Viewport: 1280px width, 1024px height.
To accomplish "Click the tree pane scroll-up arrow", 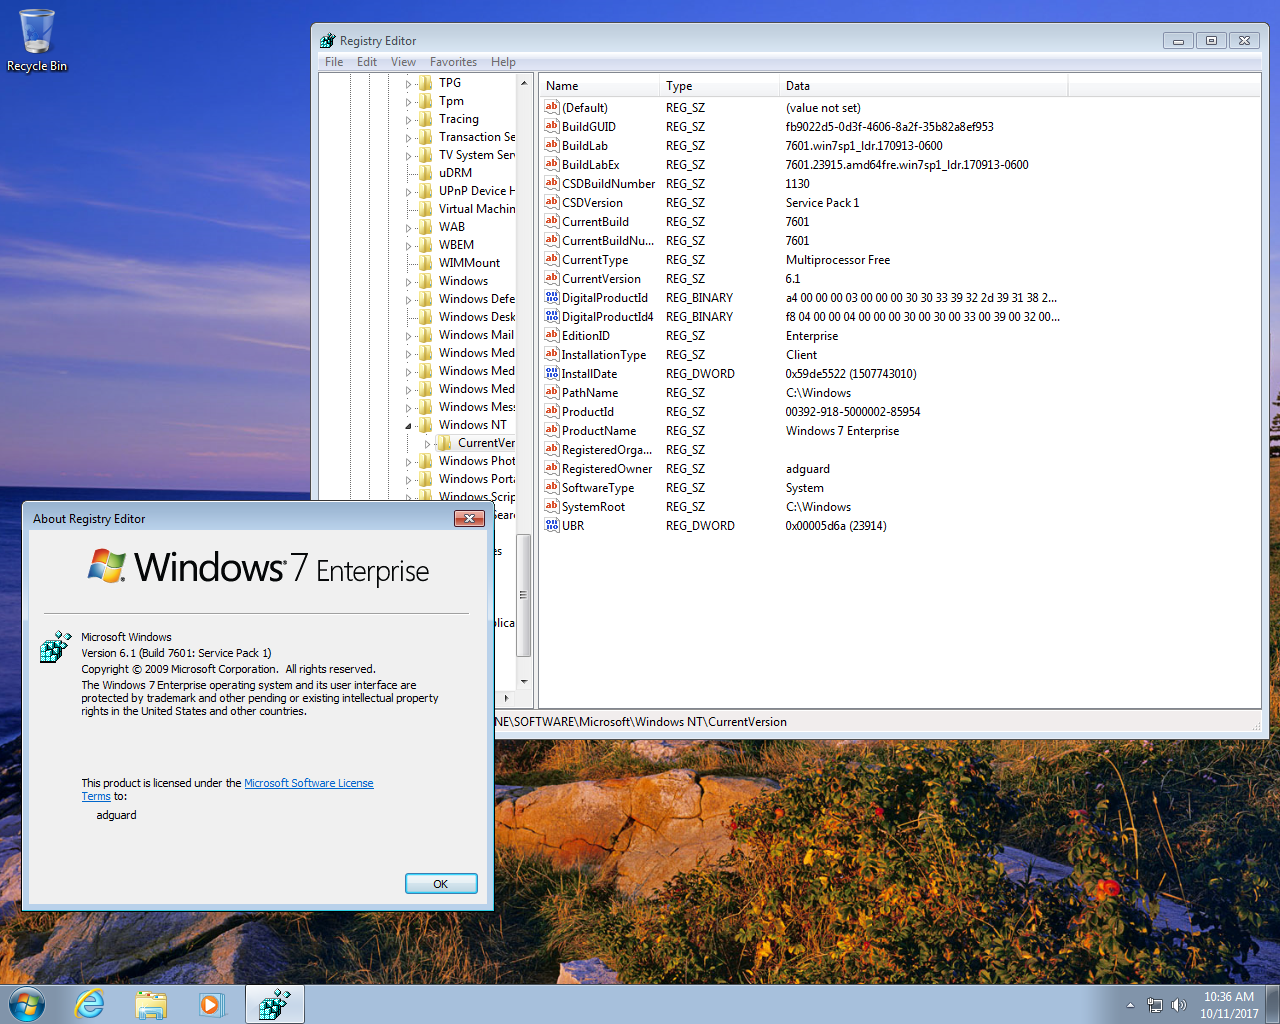I will 523,83.
